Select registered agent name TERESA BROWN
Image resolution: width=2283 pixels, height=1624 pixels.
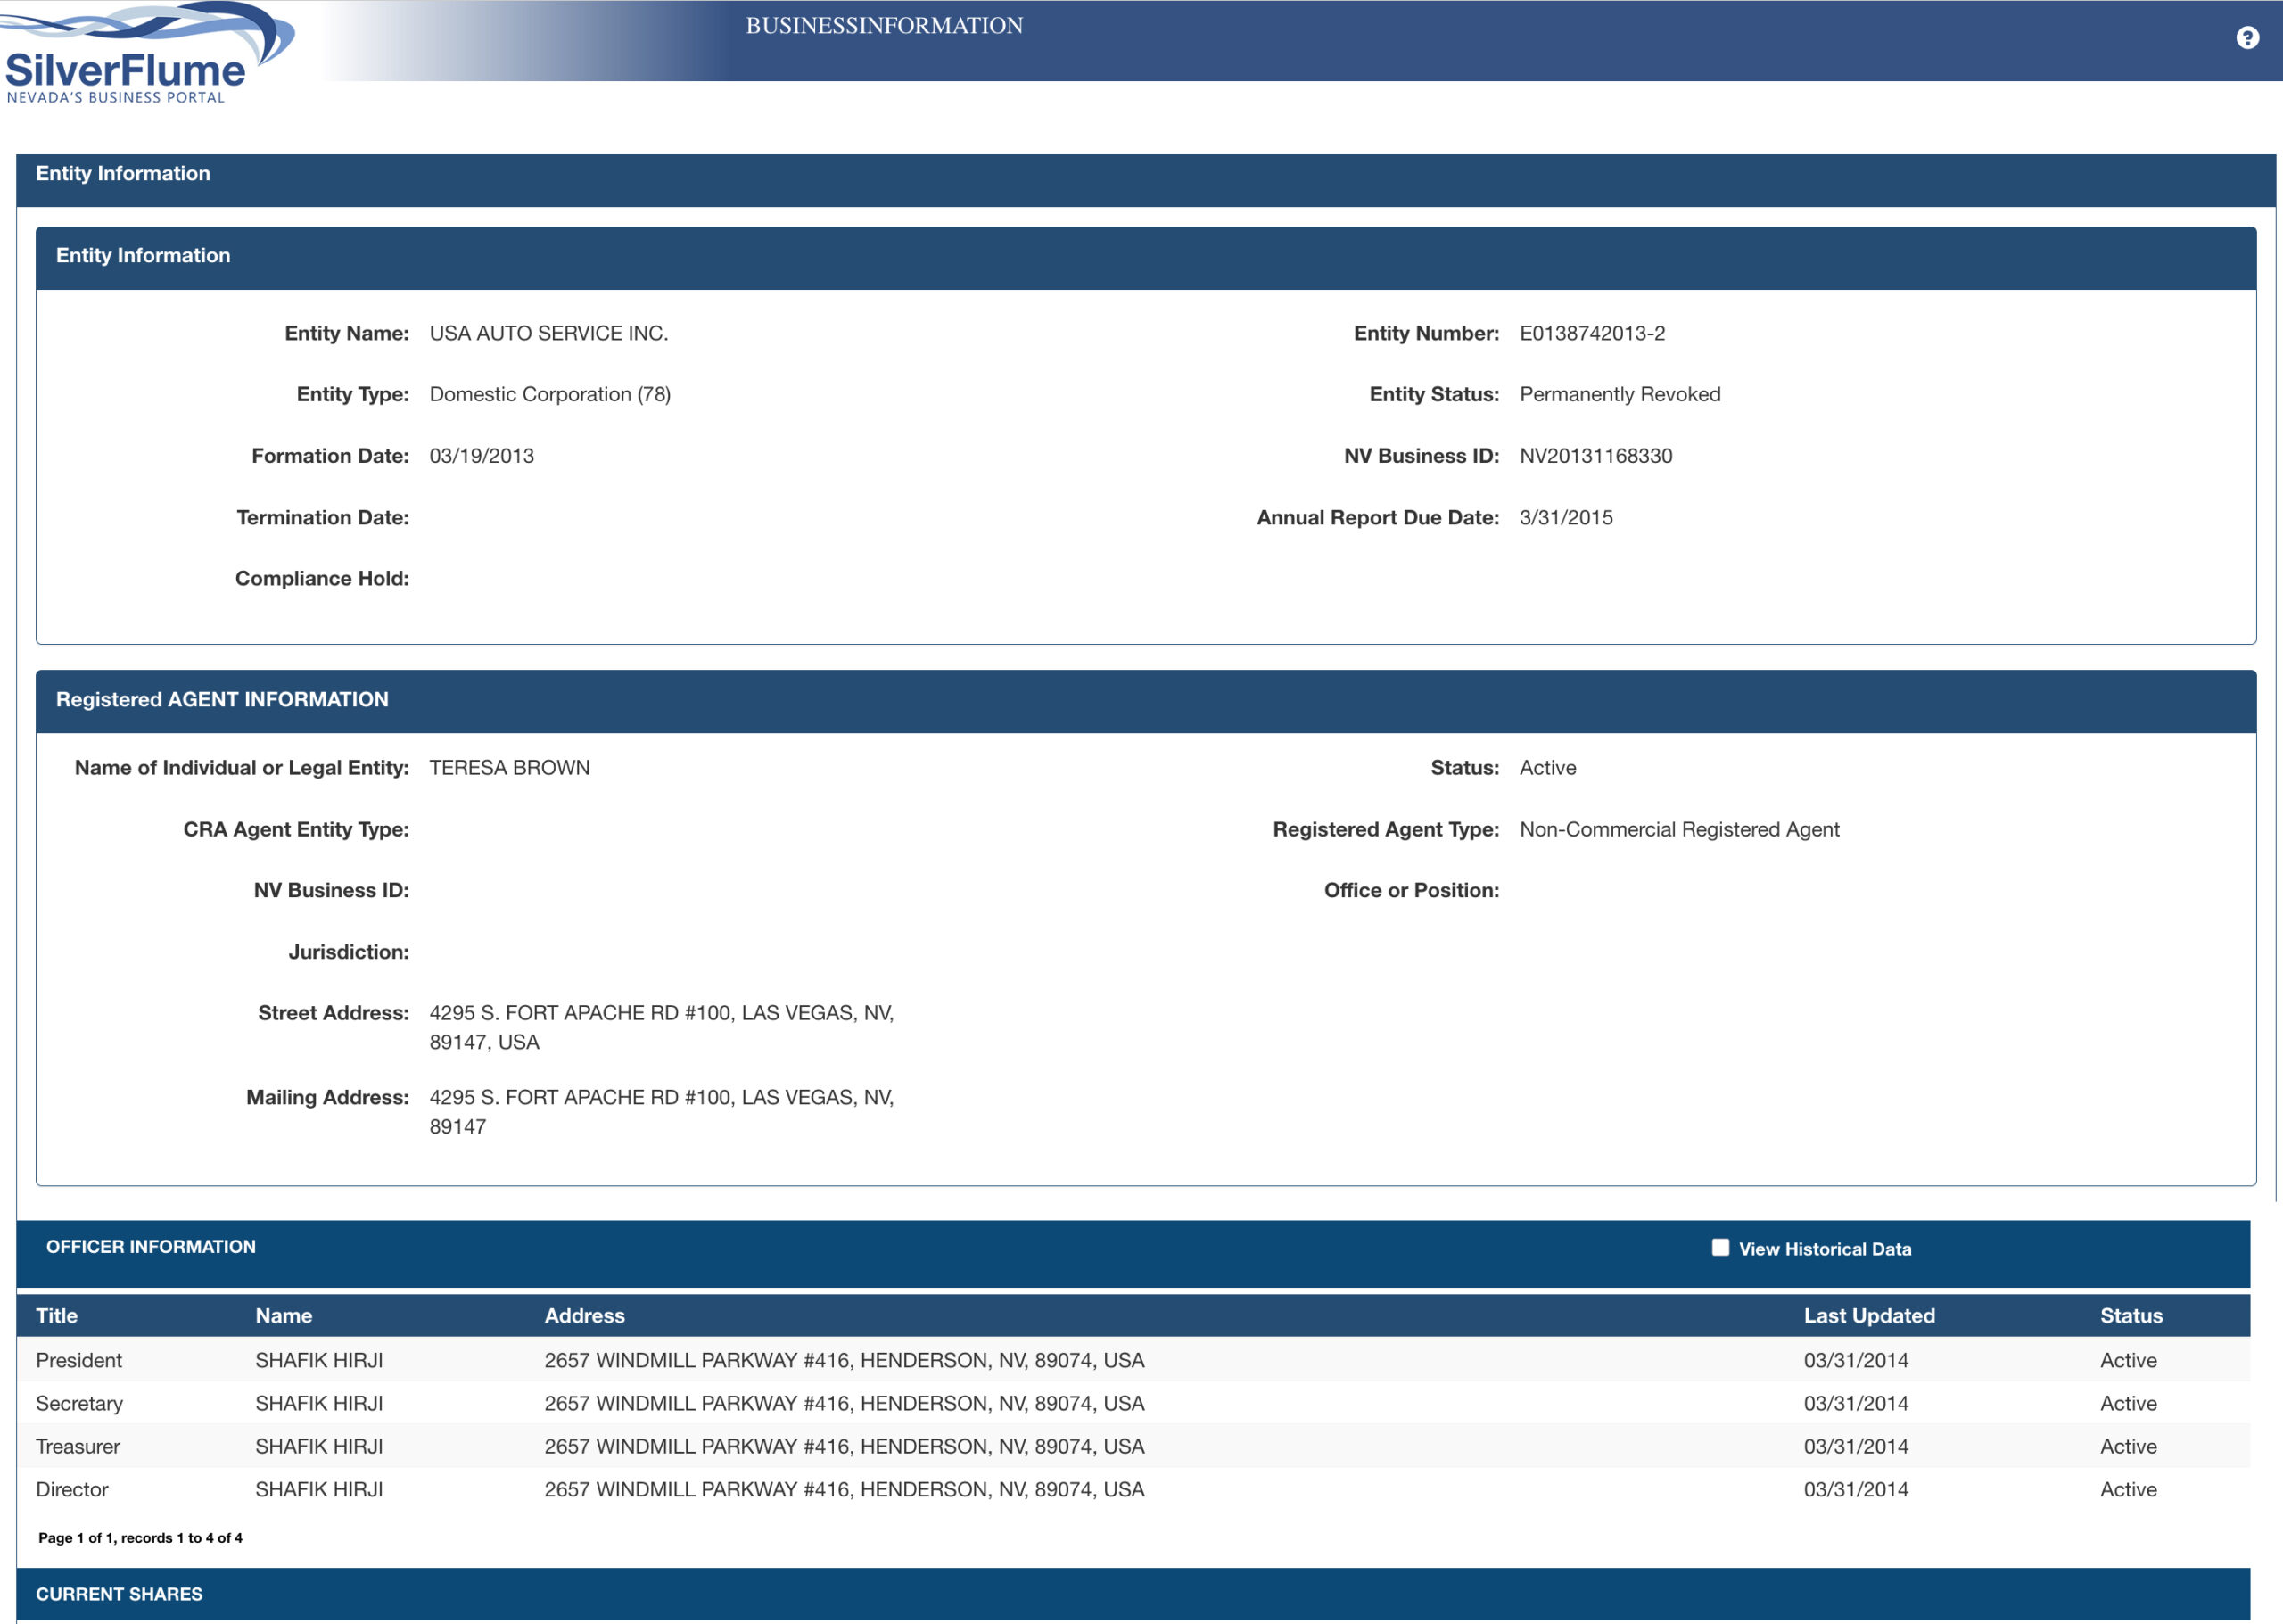[x=510, y=767]
